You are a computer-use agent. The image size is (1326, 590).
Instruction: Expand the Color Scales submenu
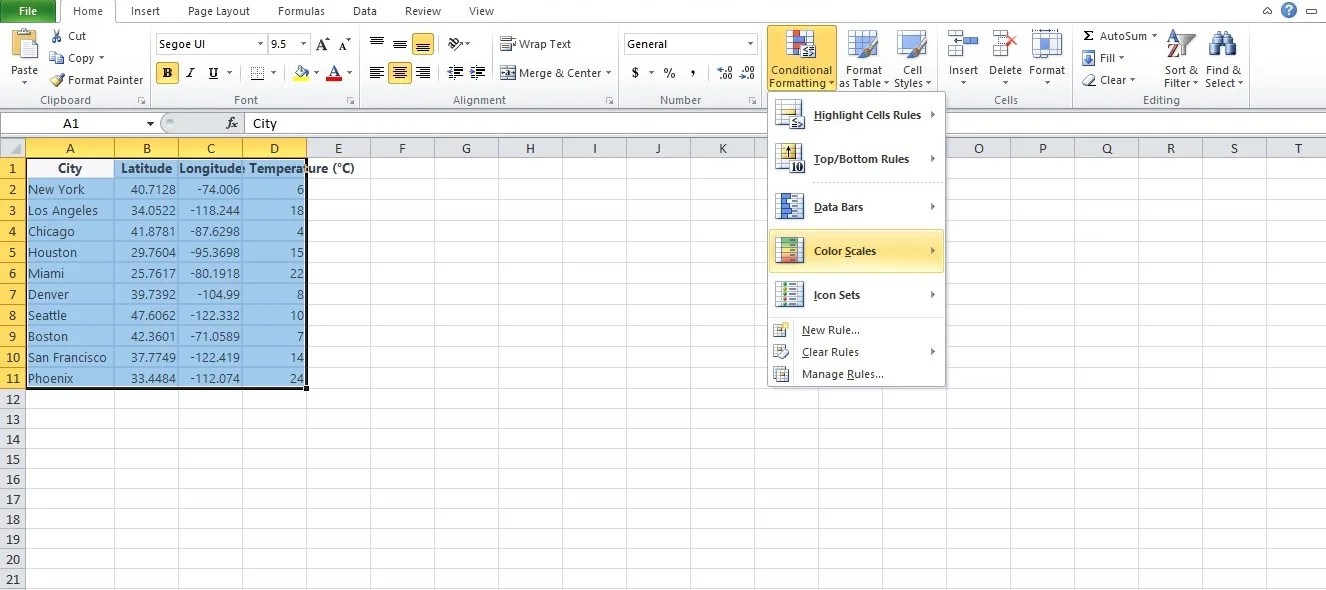[x=856, y=250]
